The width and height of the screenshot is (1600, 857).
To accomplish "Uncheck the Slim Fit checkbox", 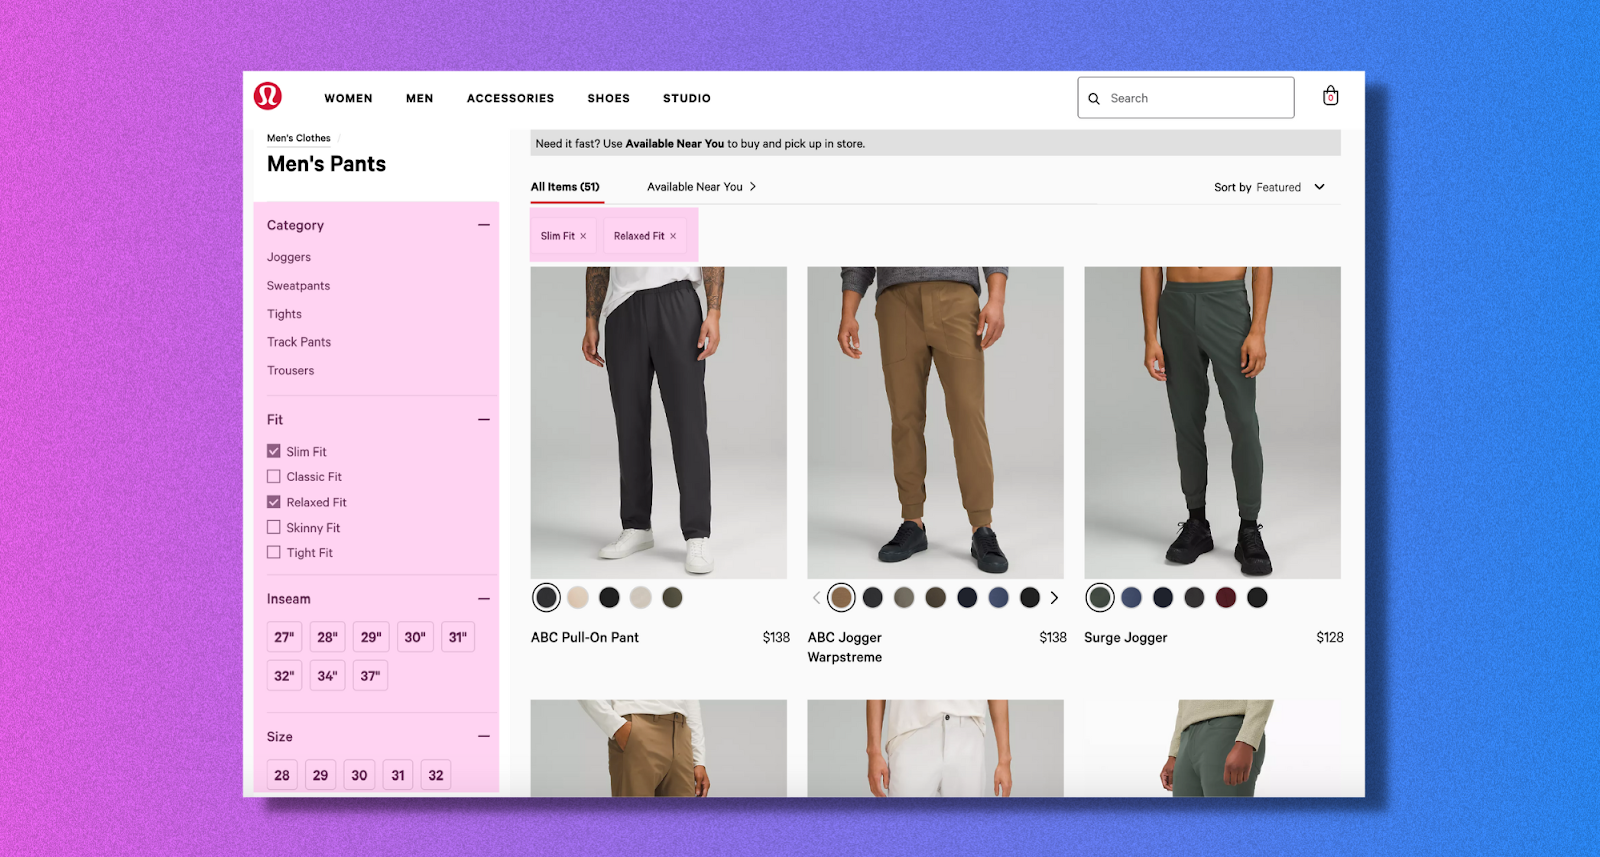I will point(274,451).
